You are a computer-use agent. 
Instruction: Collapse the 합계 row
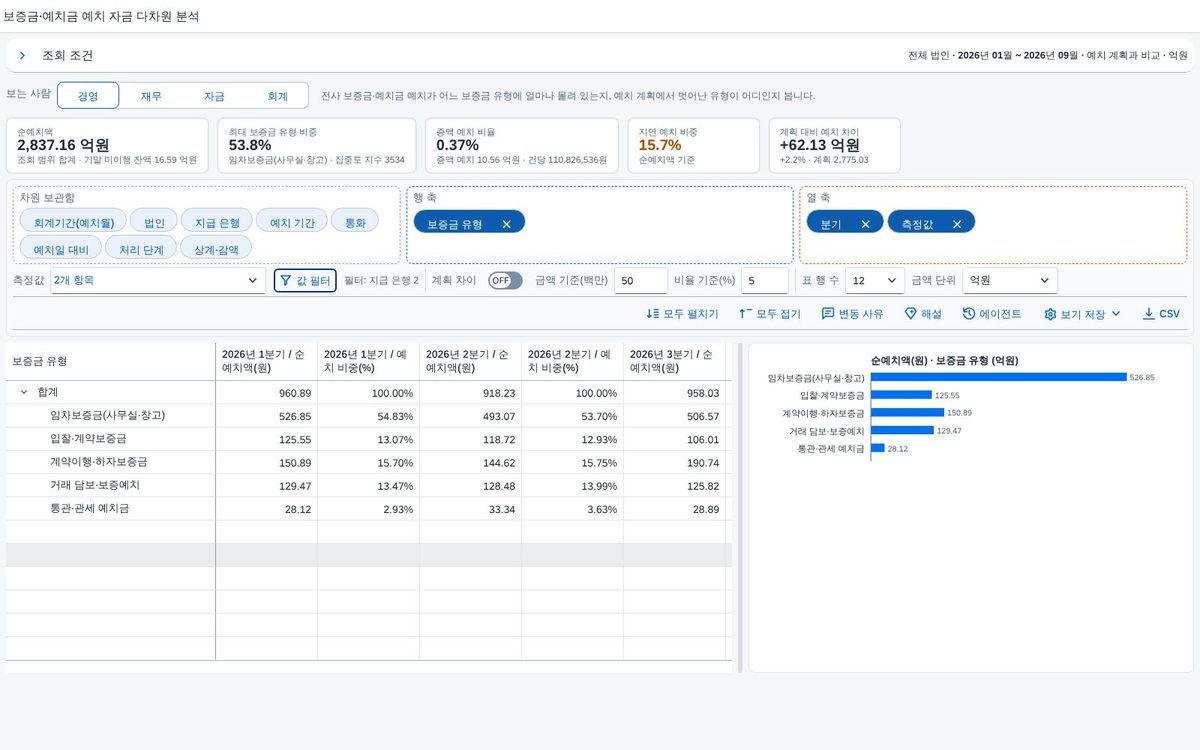point(23,393)
